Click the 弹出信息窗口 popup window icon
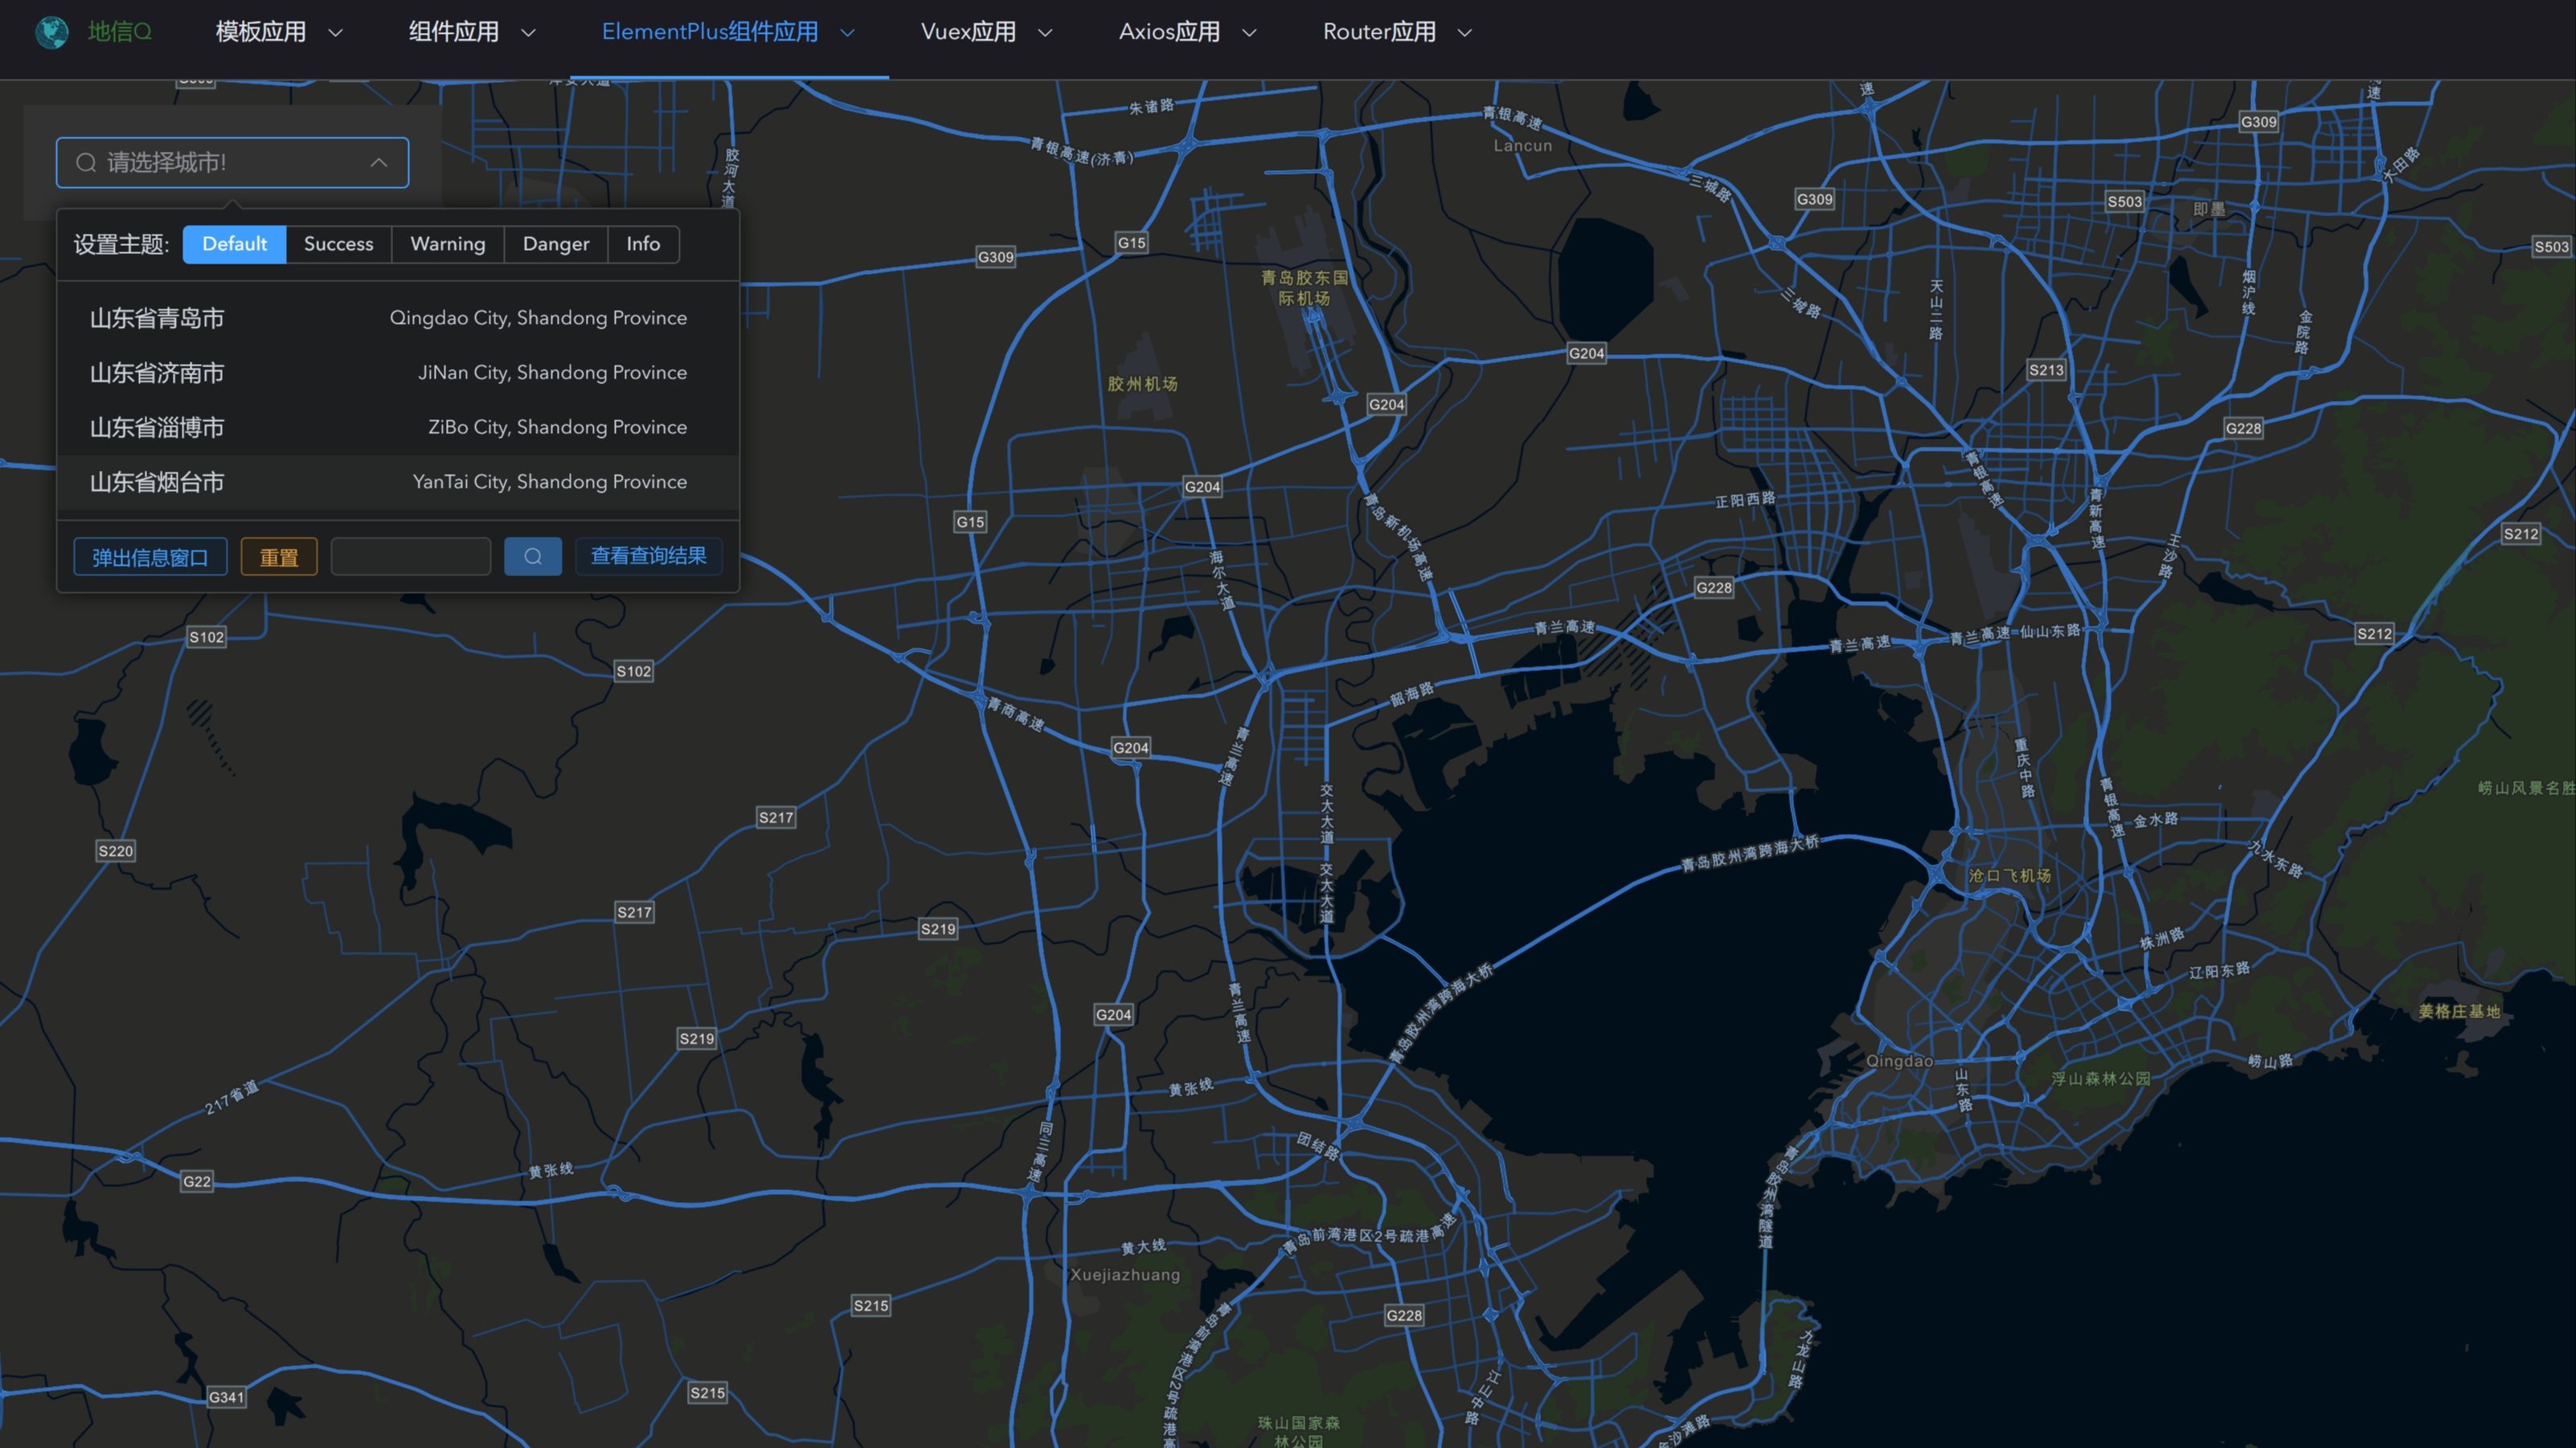The width and height of the screenshot is (2576, 1448). [x=150, y=555]
